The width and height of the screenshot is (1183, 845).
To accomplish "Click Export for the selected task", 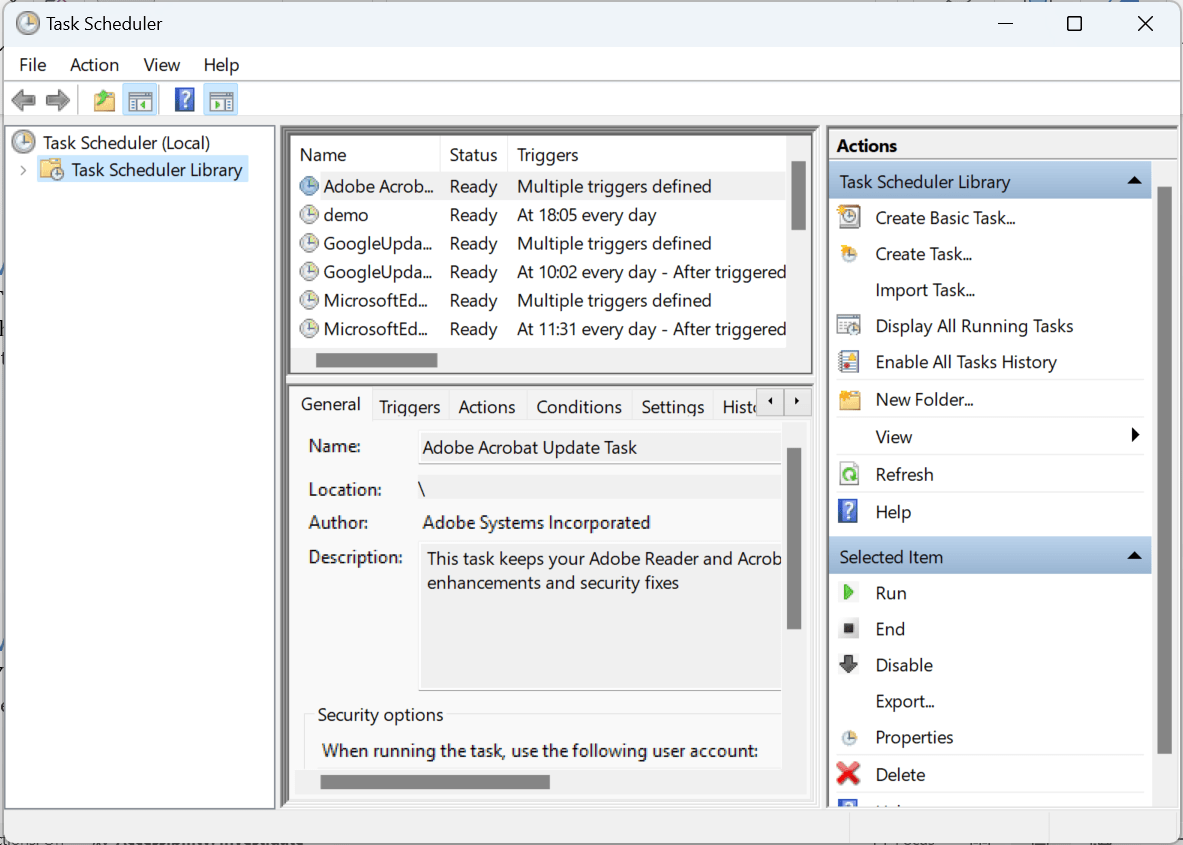I will 905,701.
